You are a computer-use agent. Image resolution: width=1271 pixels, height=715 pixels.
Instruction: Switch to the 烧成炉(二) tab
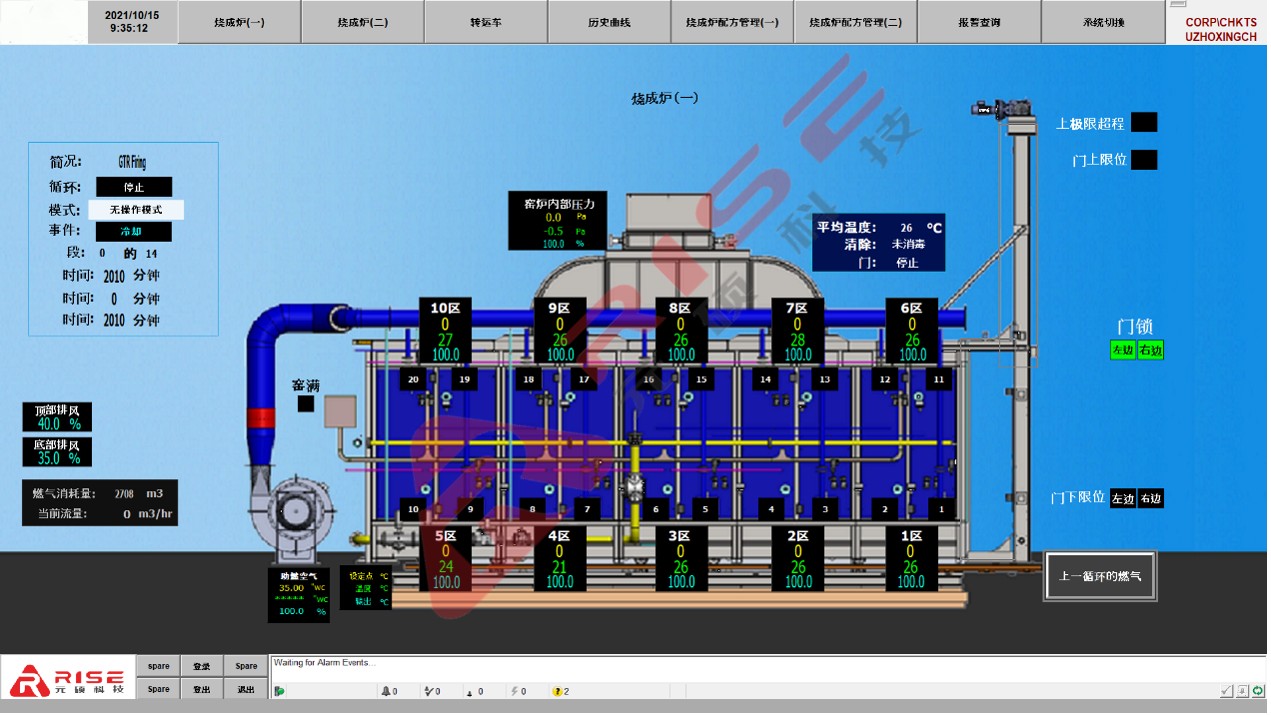coord(362,22)
